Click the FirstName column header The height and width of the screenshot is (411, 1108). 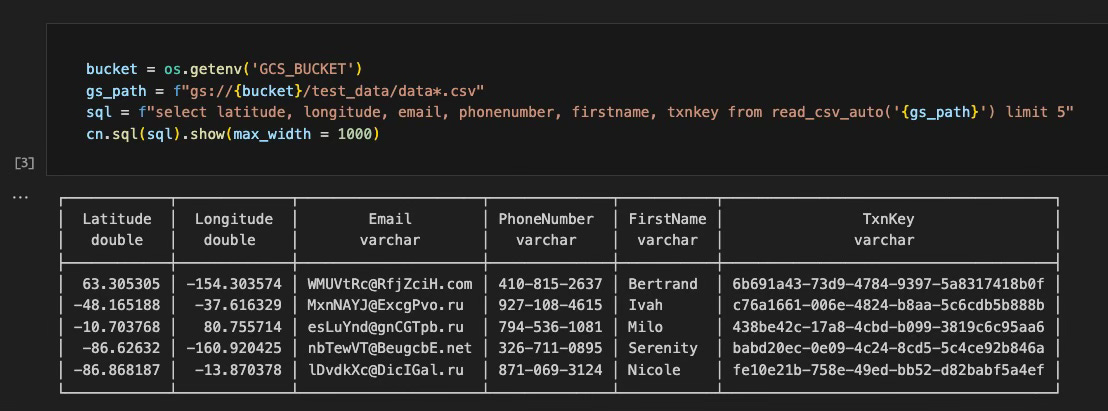point(668,219)
